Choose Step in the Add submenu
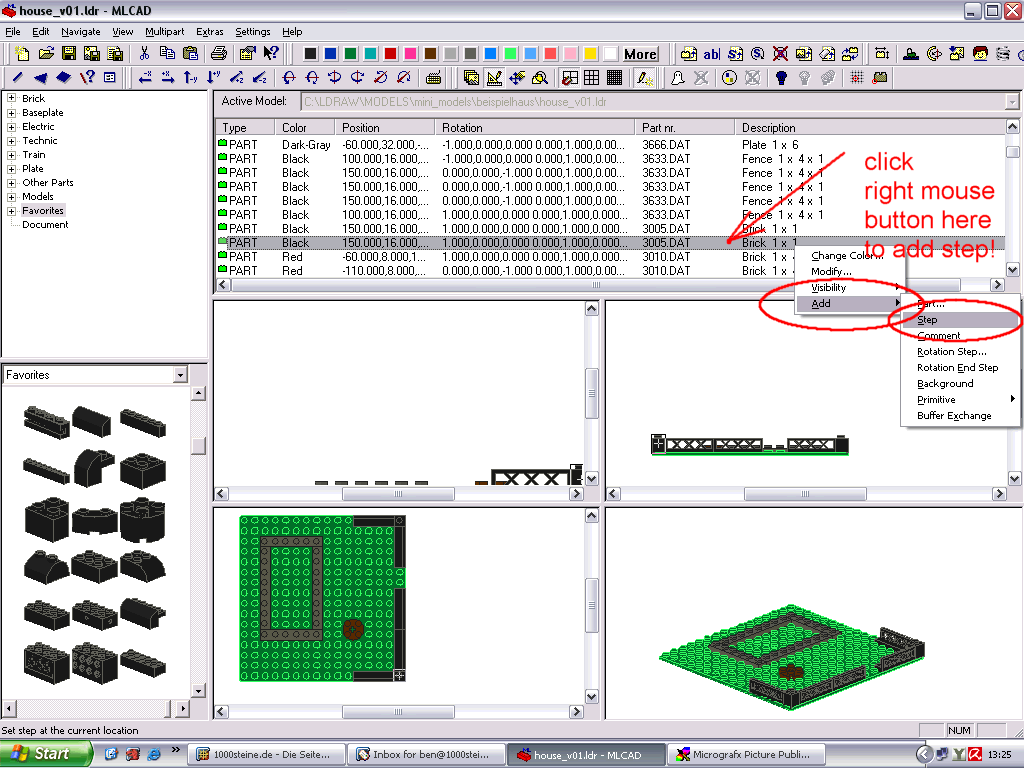Viewport: 1024px width, 768px height. (x=960, y=320)
